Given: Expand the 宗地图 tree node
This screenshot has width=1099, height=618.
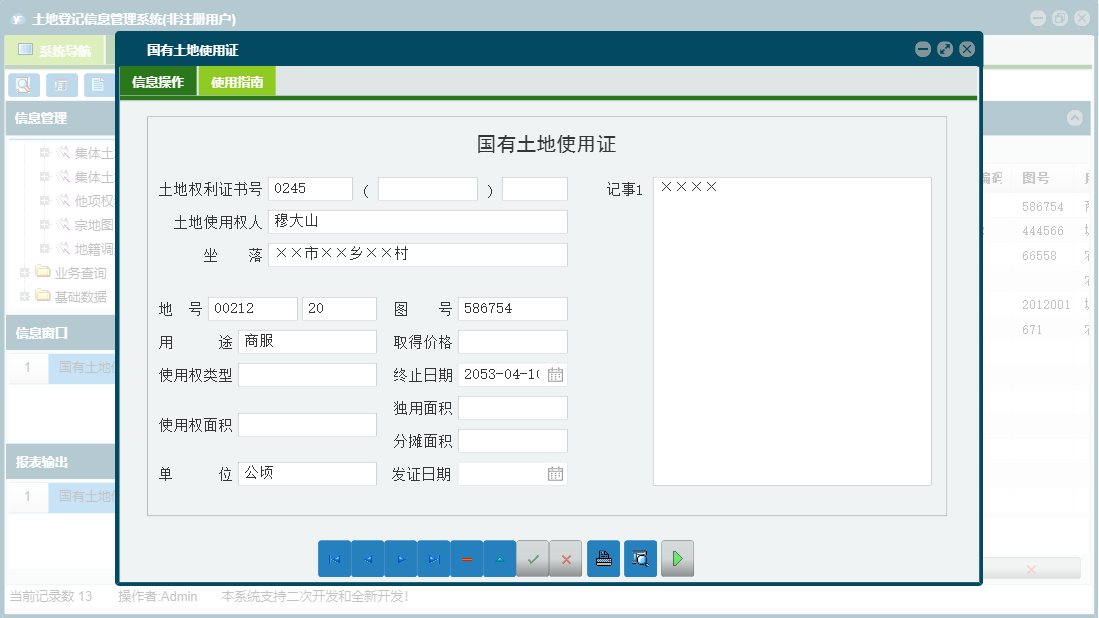Looking at the screenshot, I should click(x=44, y=224).
